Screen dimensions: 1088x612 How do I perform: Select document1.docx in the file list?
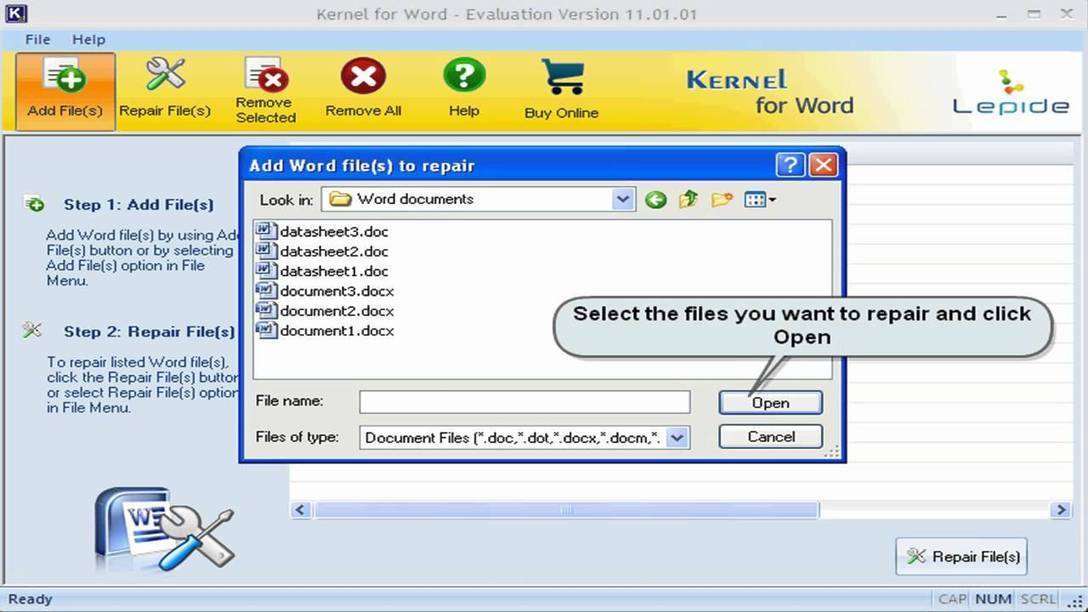[x=325, y=330]
